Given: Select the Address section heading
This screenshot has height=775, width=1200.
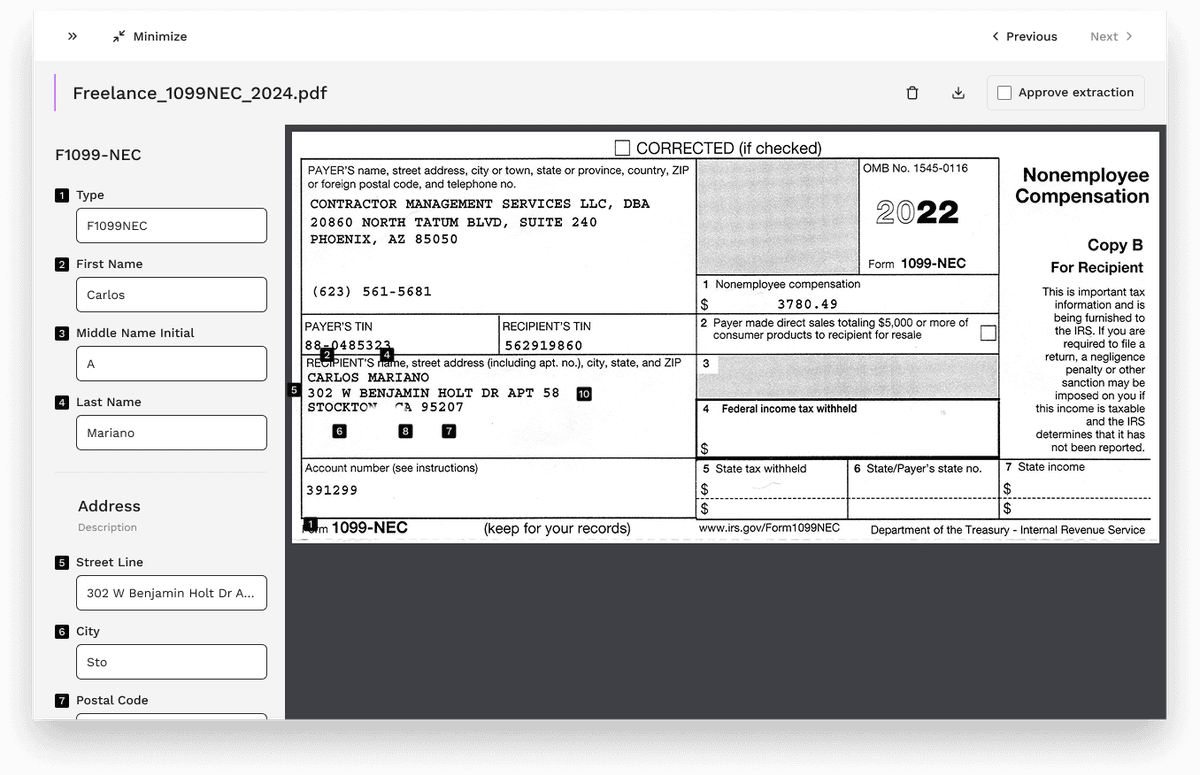Looking at the screenshot, I should pos(109,506).
